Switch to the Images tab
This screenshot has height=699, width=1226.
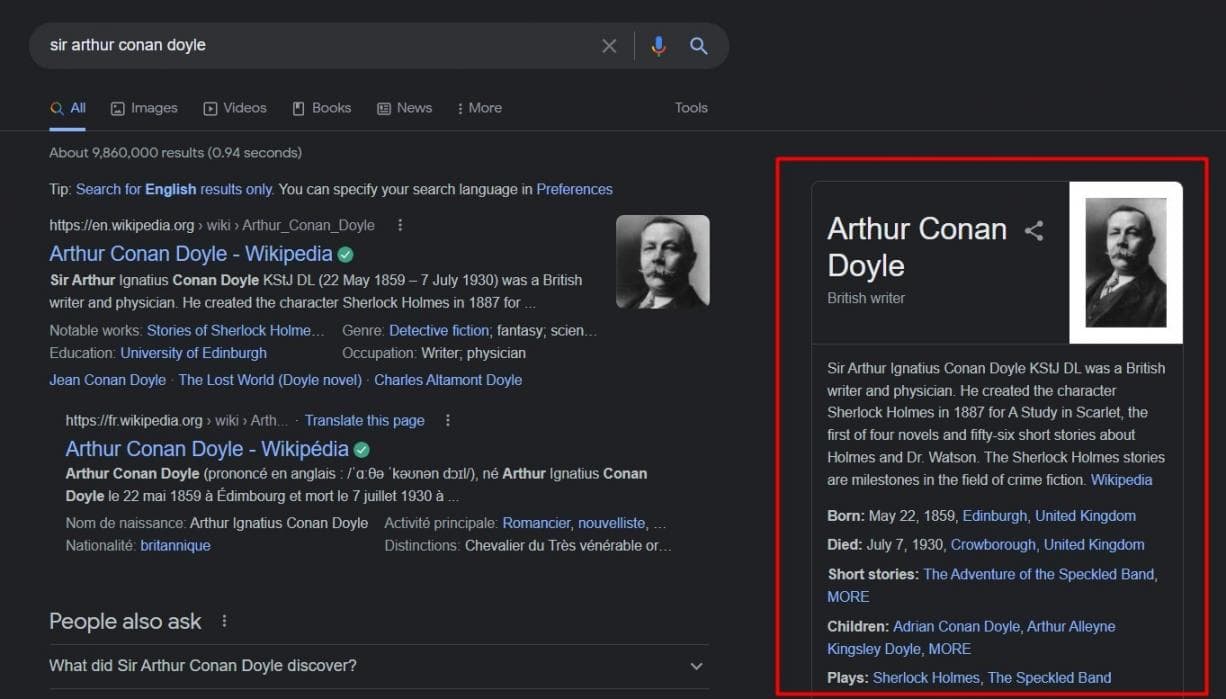click(144, 108)
